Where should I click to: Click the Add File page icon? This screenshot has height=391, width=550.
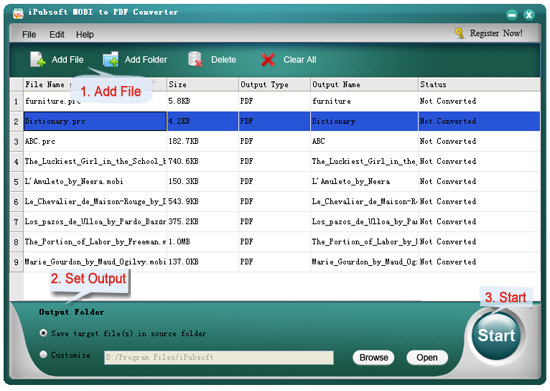(x=38, y=59)
